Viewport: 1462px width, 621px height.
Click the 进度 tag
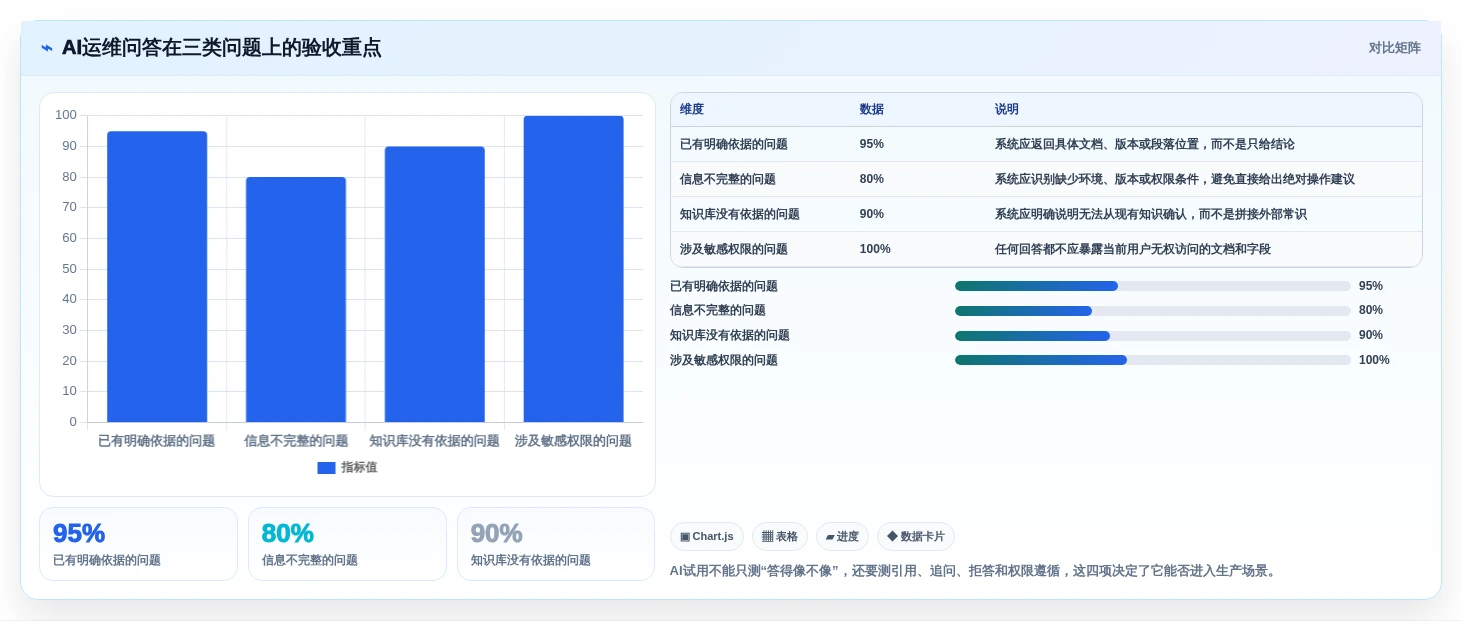tap(842, 537)
